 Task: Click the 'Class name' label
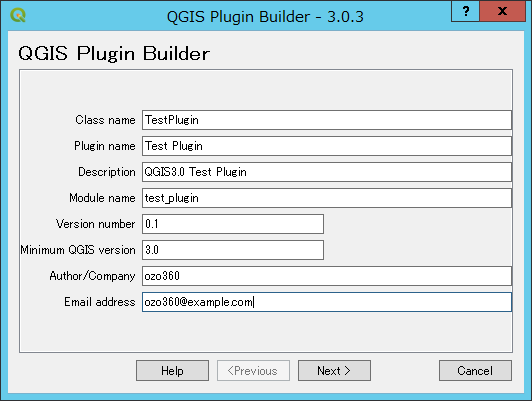point(105,120)
